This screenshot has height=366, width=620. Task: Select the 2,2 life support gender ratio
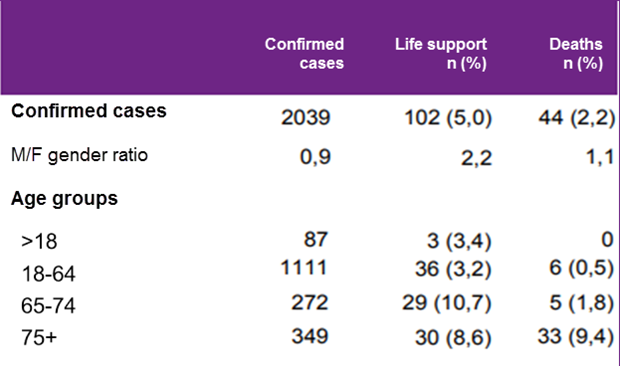point(476,158)
